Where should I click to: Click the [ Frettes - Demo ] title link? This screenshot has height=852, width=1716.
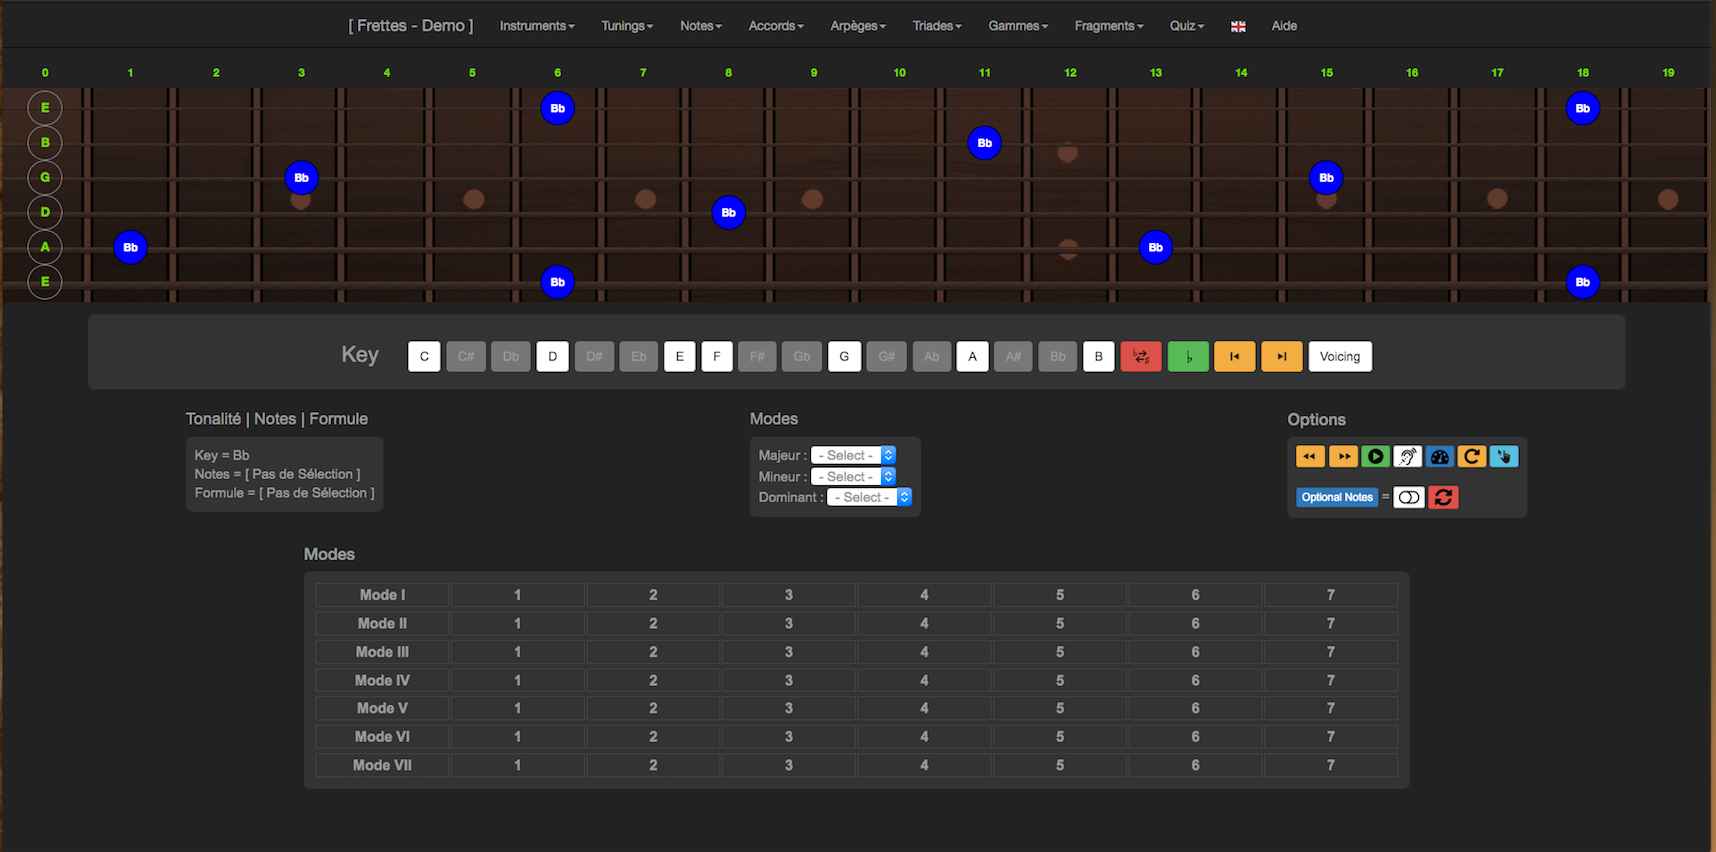point(411,26)
